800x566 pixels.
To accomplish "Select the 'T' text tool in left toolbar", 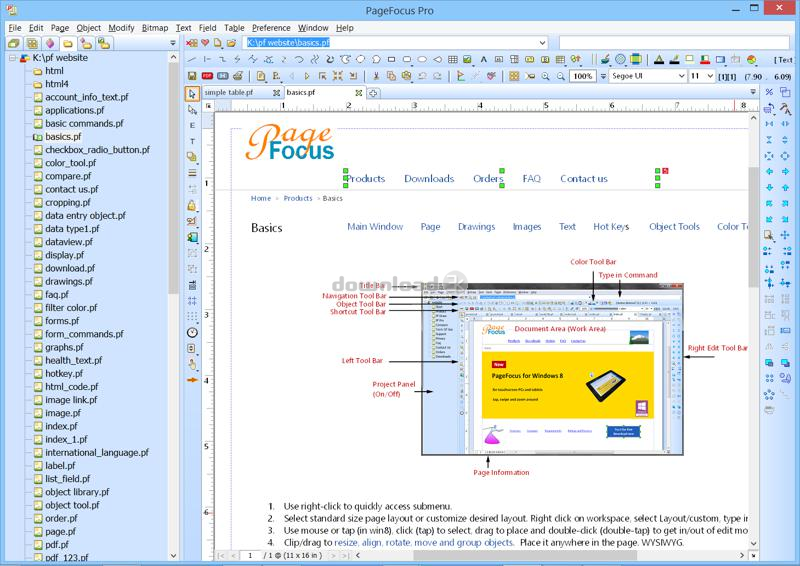I will (192, 141).
